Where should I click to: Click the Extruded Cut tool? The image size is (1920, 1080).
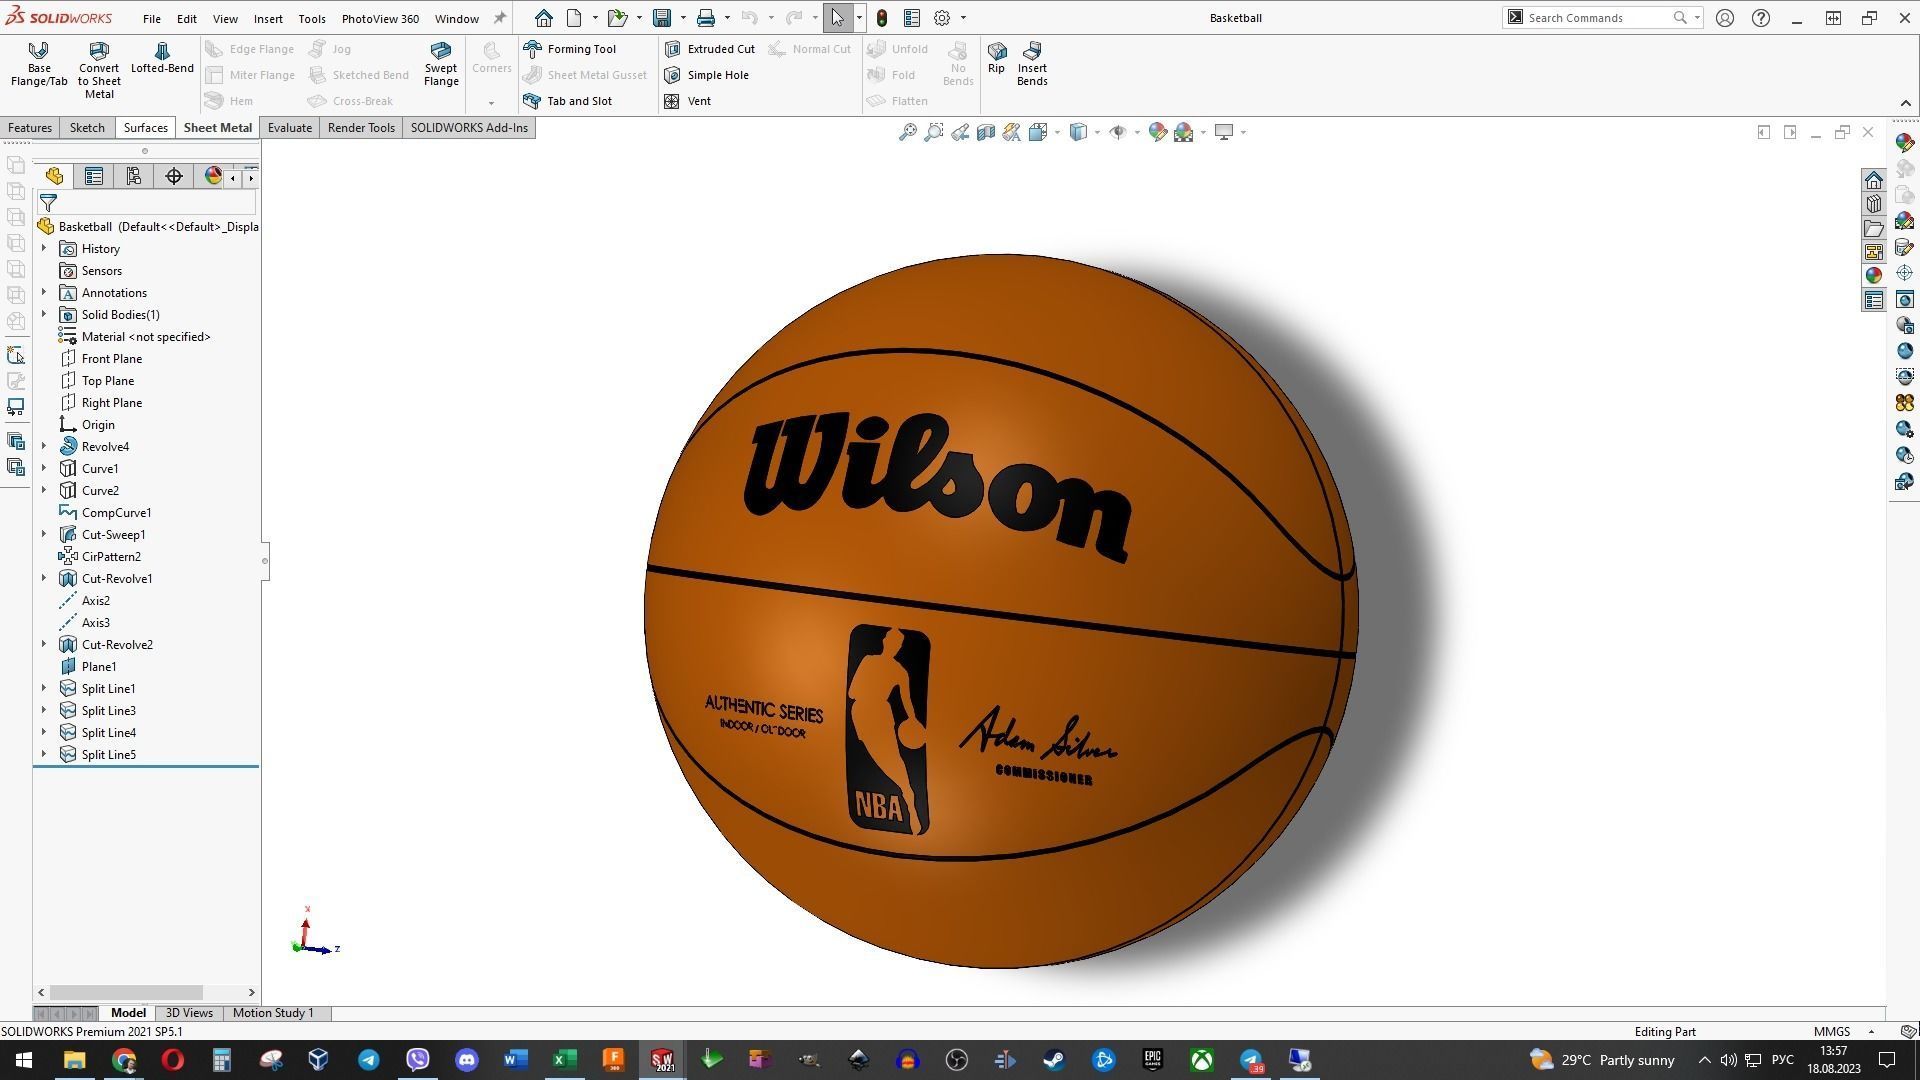click(710, 49)
